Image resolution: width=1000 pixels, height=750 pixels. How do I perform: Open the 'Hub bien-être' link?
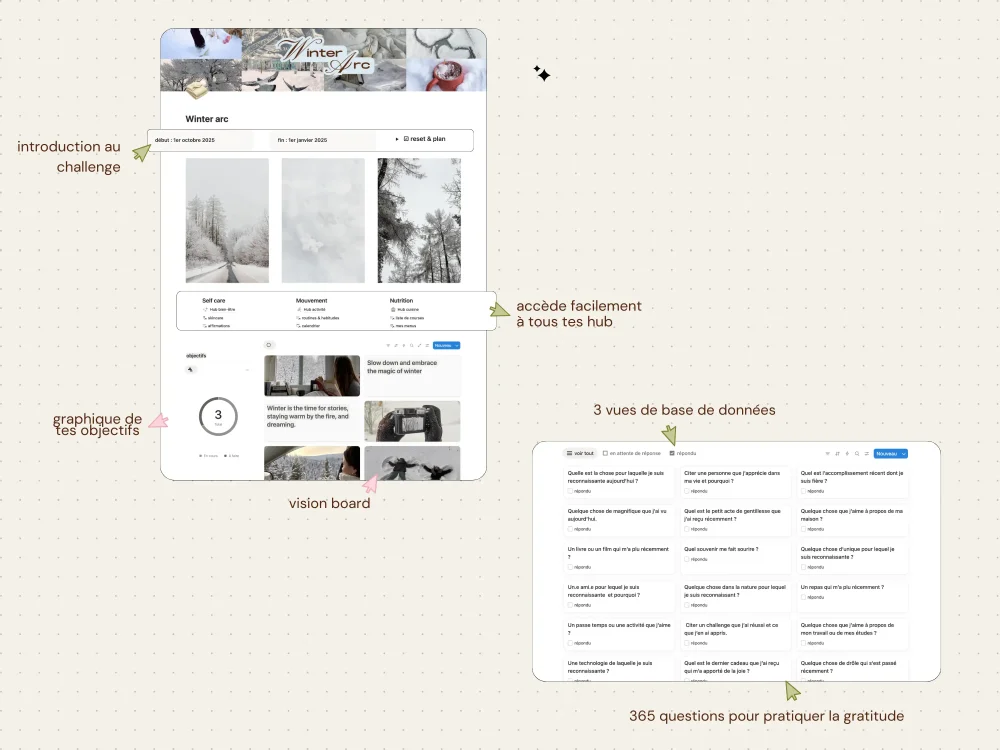pos(219,309)
